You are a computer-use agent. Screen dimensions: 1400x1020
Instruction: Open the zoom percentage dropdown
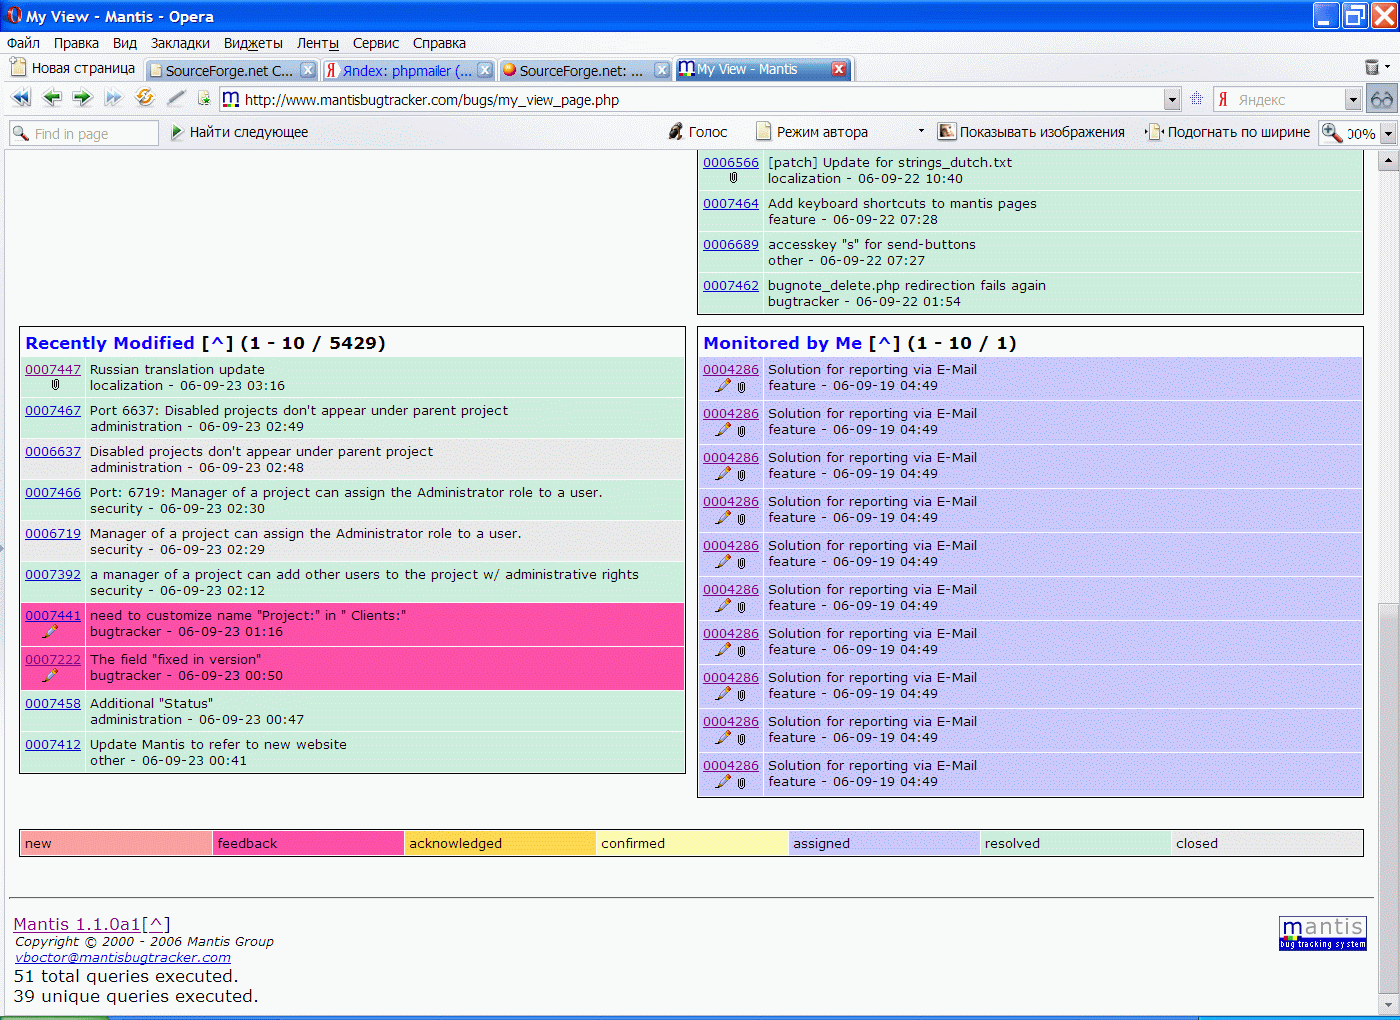tap(1388, 133)
